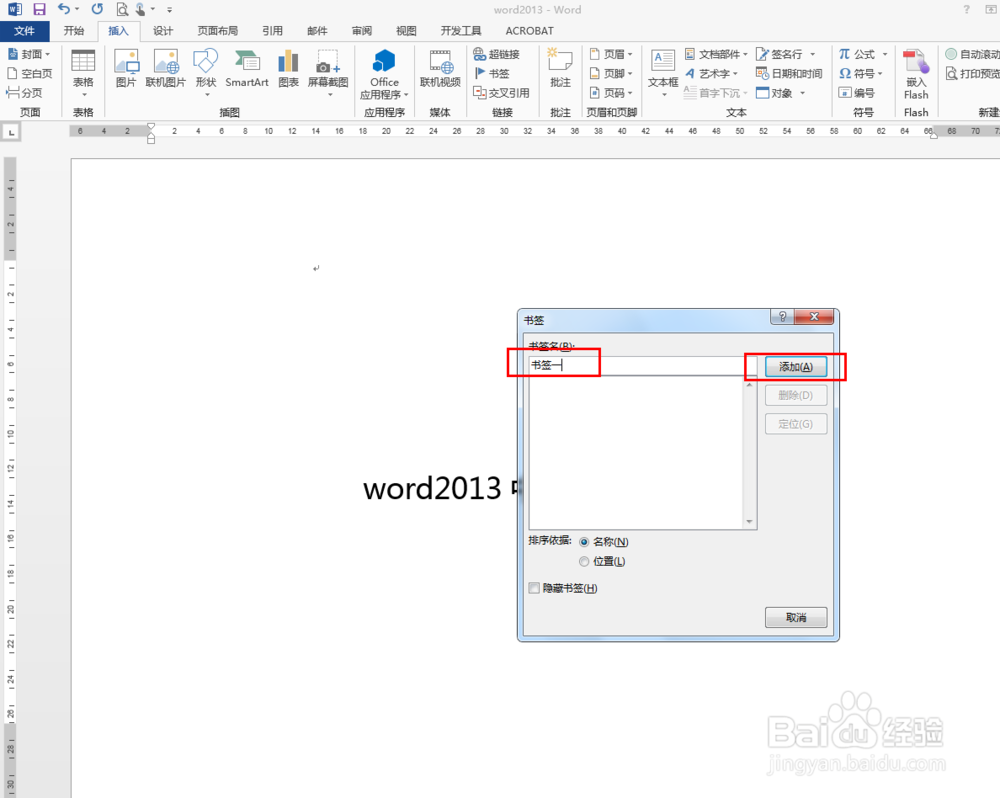Switch to the Review (审阅) tab
This screenshot has height=798, width=1000.
[x=362, y=31]
